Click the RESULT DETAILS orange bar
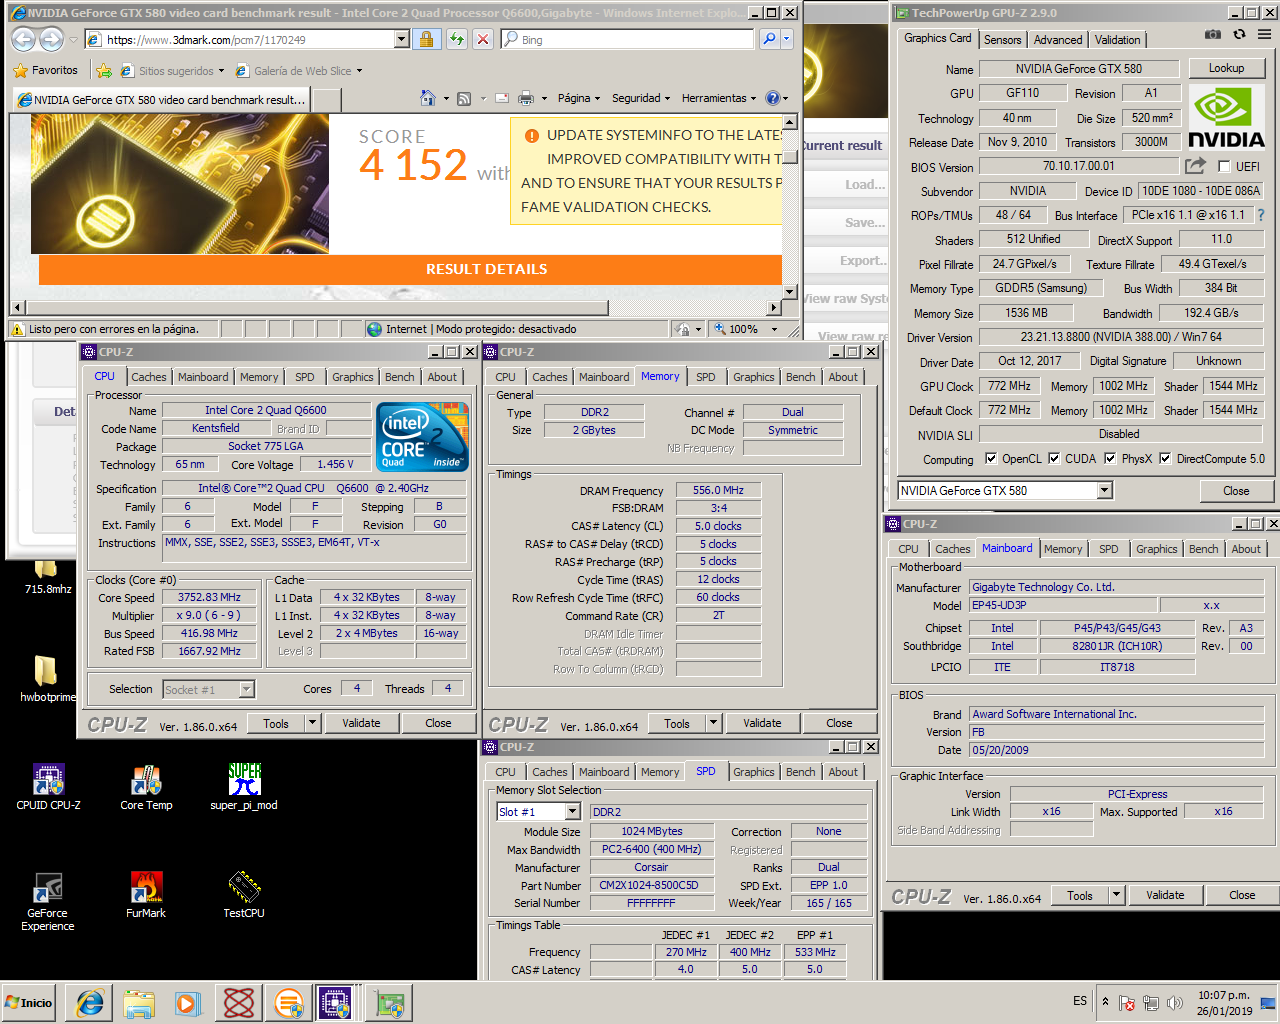The image size is (1280, 1024). point(410,269)
